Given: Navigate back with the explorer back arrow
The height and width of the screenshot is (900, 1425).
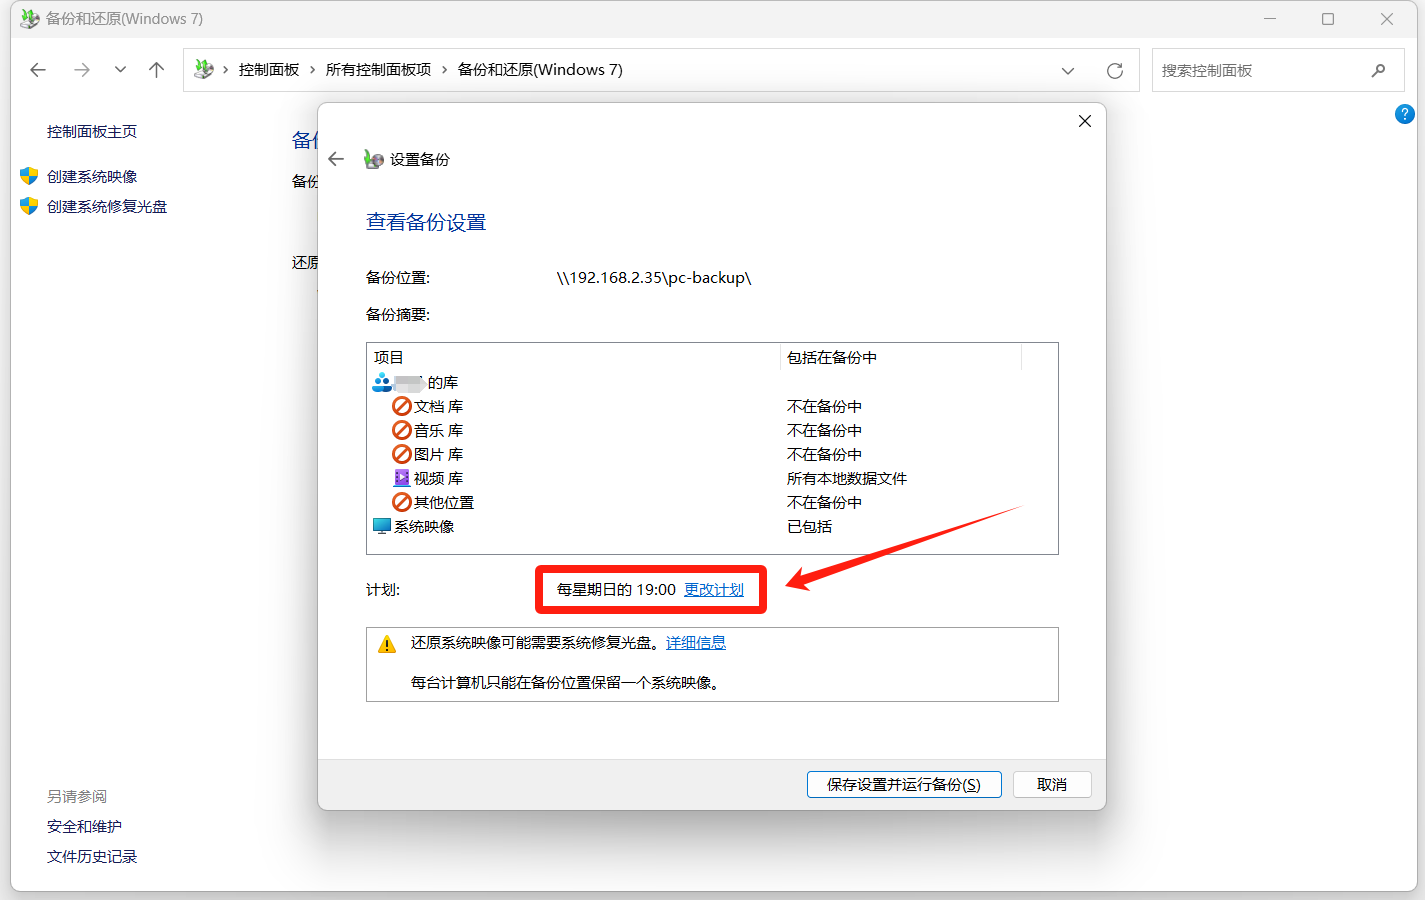Looking at the screenshot, I should [38, 70].
